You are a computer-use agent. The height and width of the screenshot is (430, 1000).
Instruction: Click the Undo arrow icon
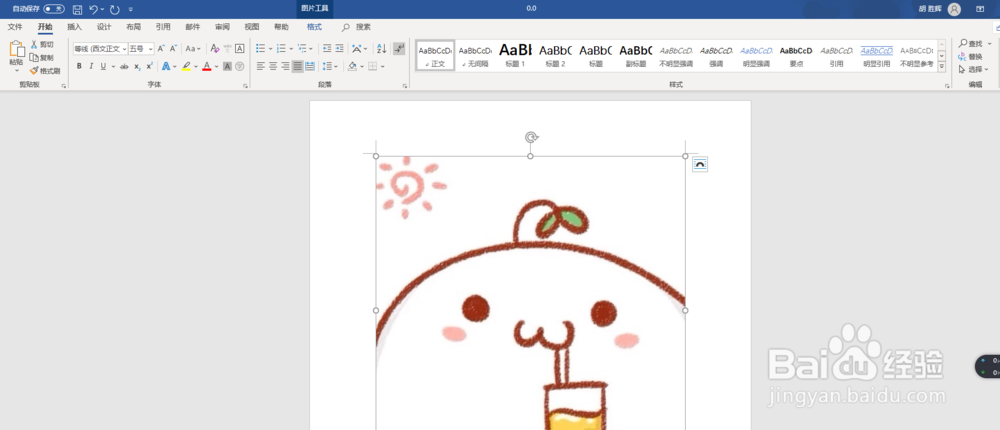pyautogui.click(x=93, y=9)
